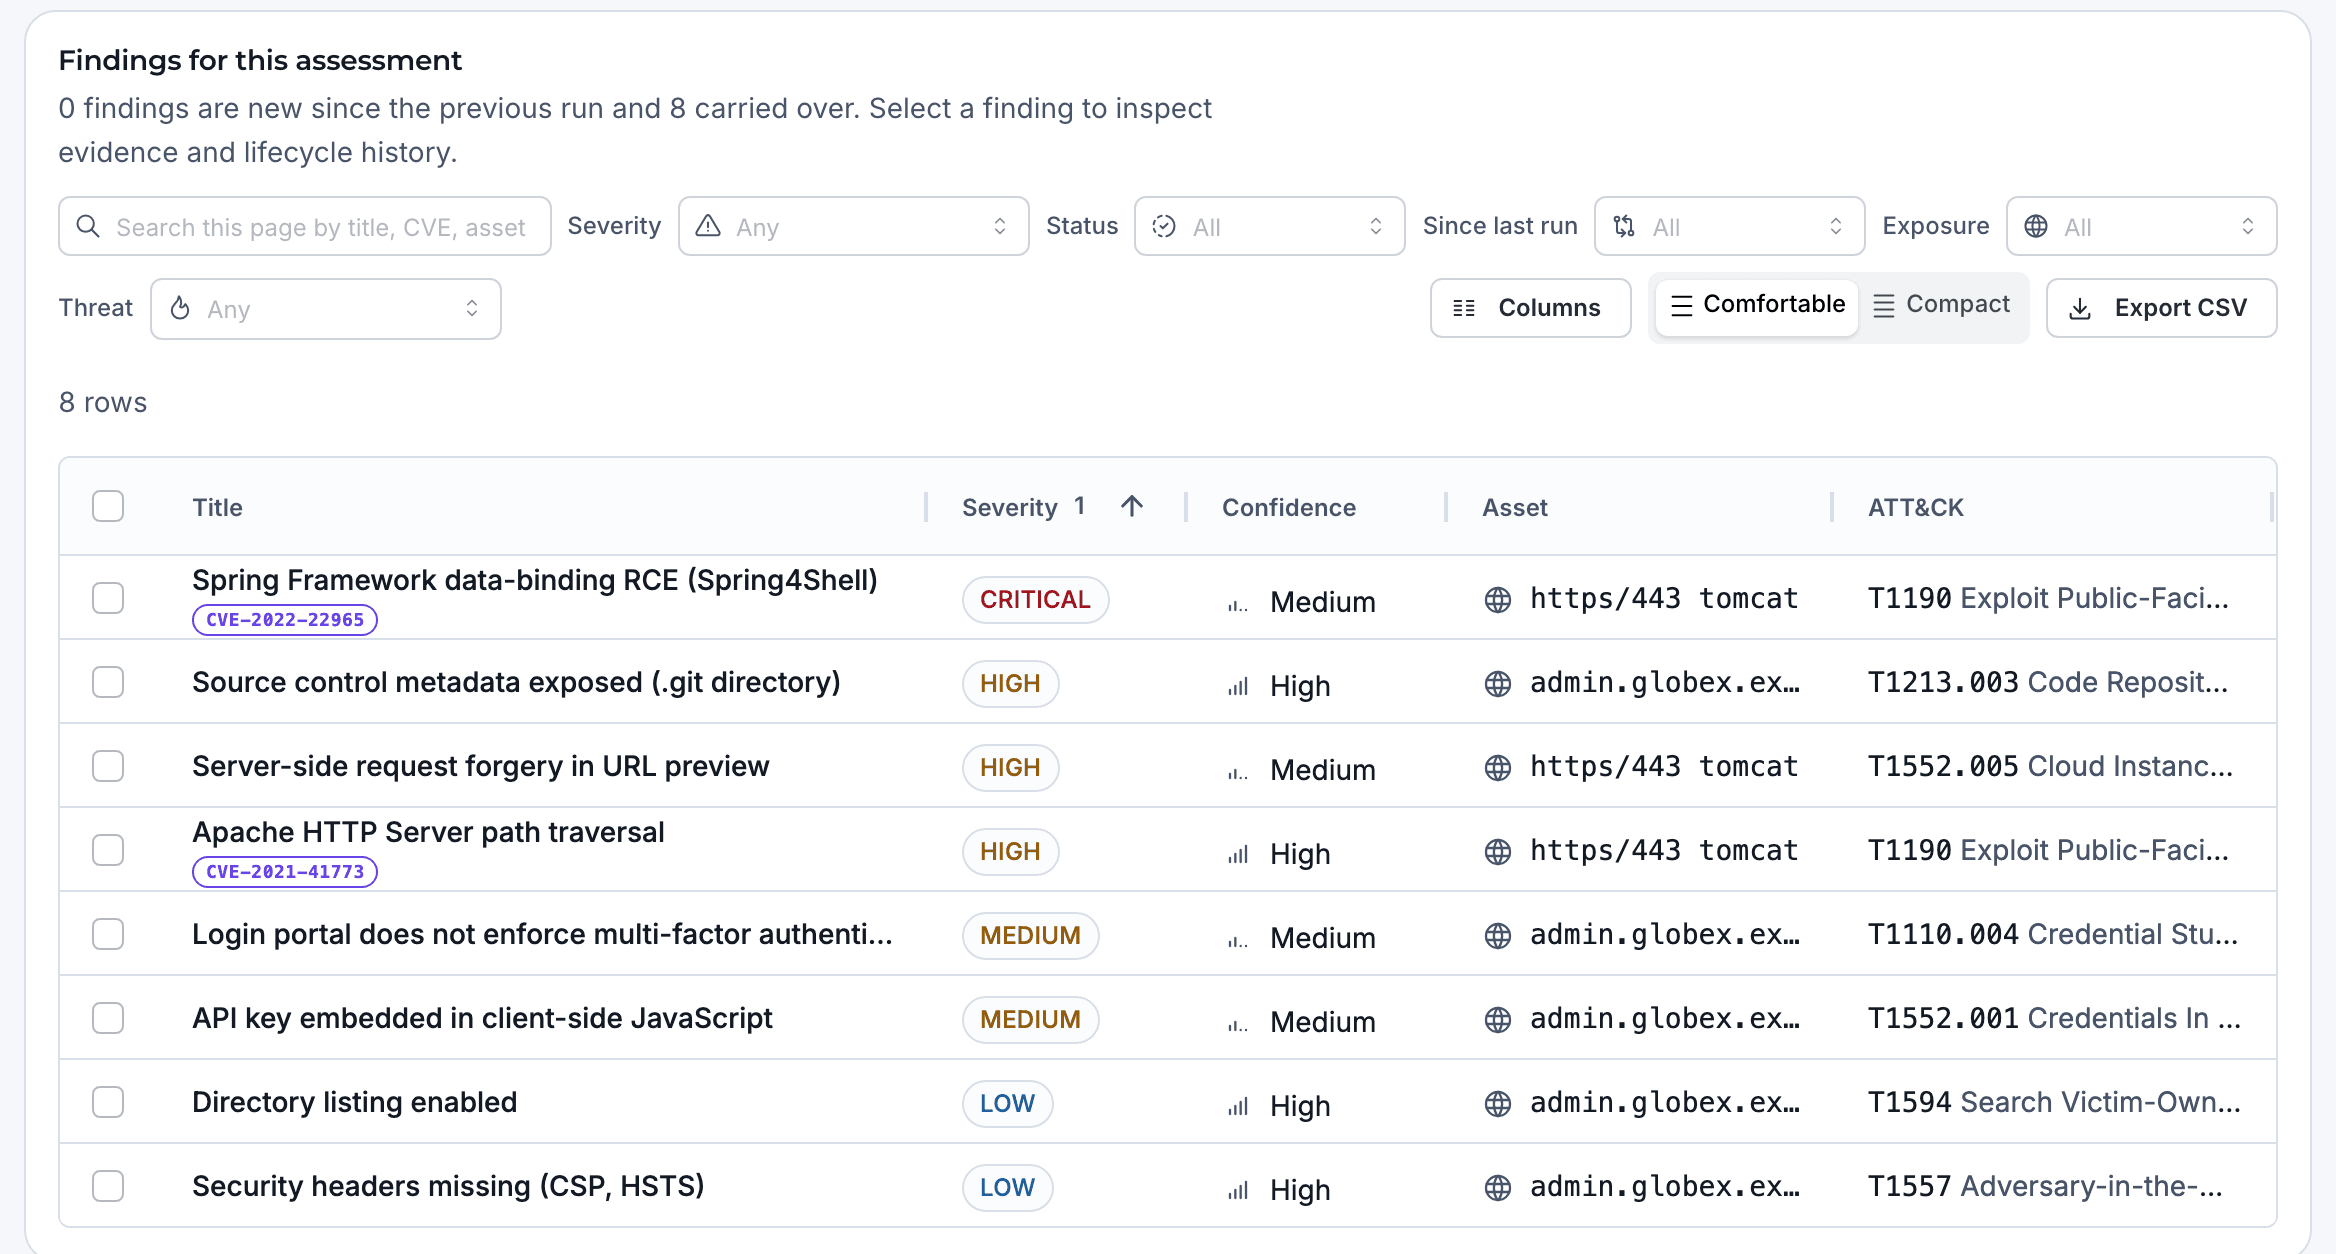The width and height of the screenshot is (2336, 1254).
Task: Click the CRITICAL severity badge
Action: click(x=1035, y=600)
